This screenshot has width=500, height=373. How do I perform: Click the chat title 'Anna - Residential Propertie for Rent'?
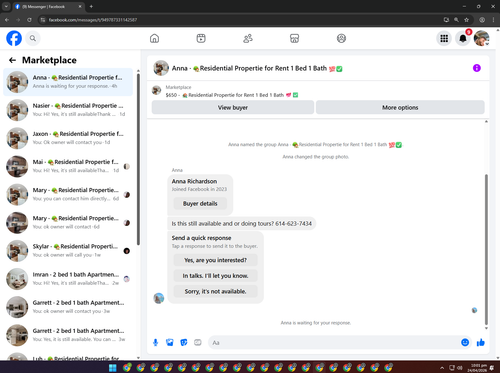click(257, 68)
